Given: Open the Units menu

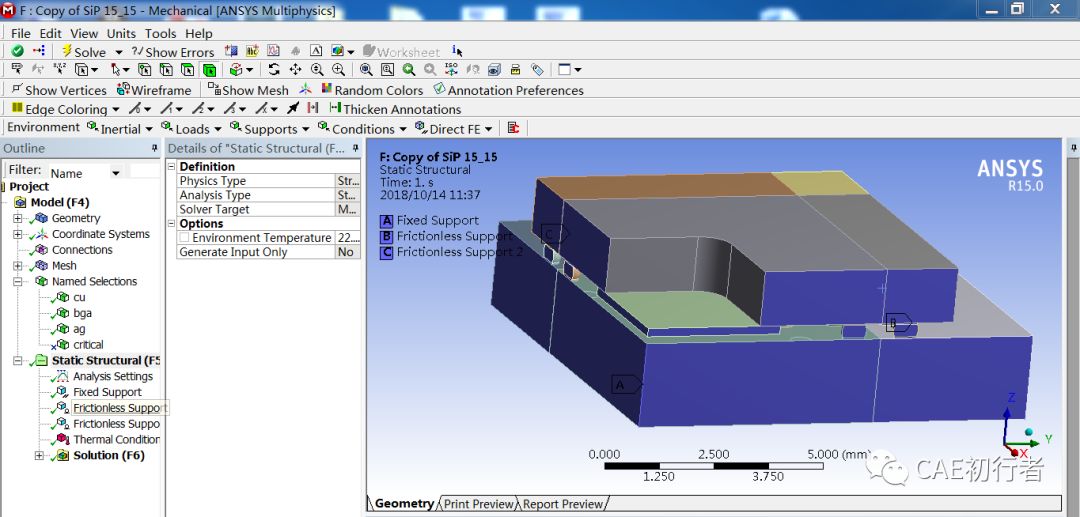Looking at the screenshot, I should 121,34.
